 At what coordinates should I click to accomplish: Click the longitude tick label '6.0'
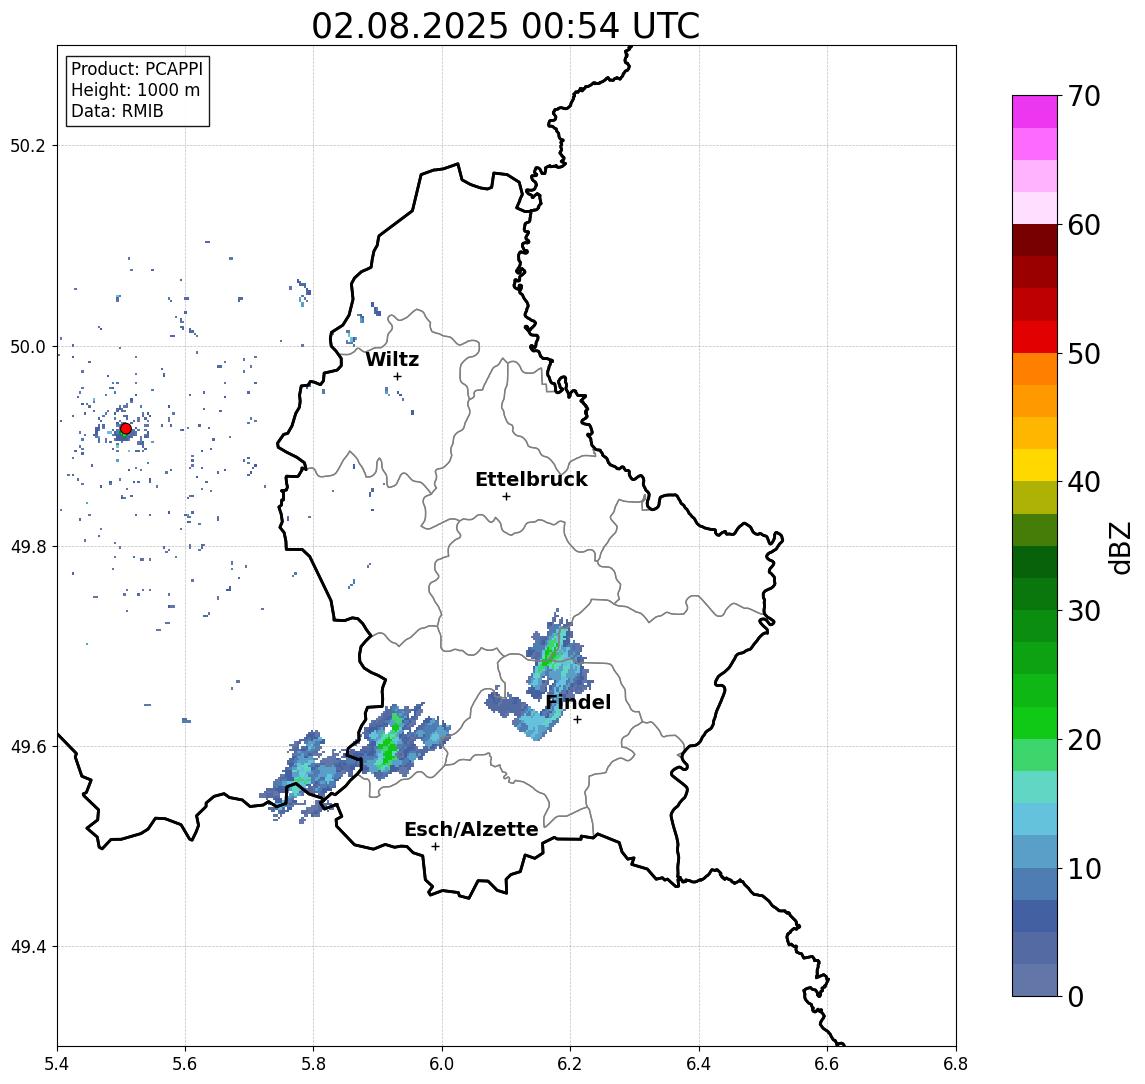pos(442,1064)
